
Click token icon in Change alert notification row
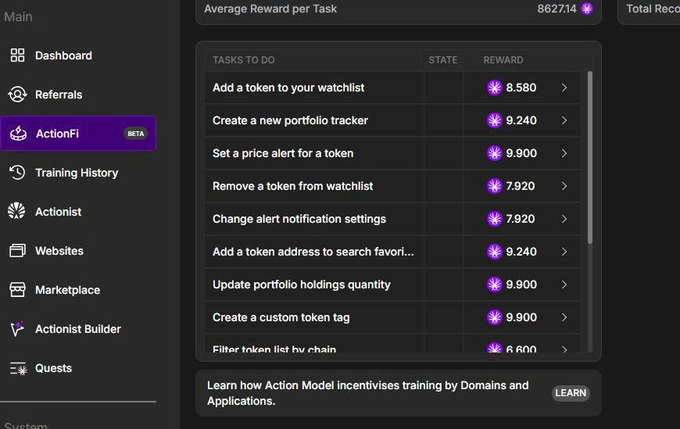[494, 219]
